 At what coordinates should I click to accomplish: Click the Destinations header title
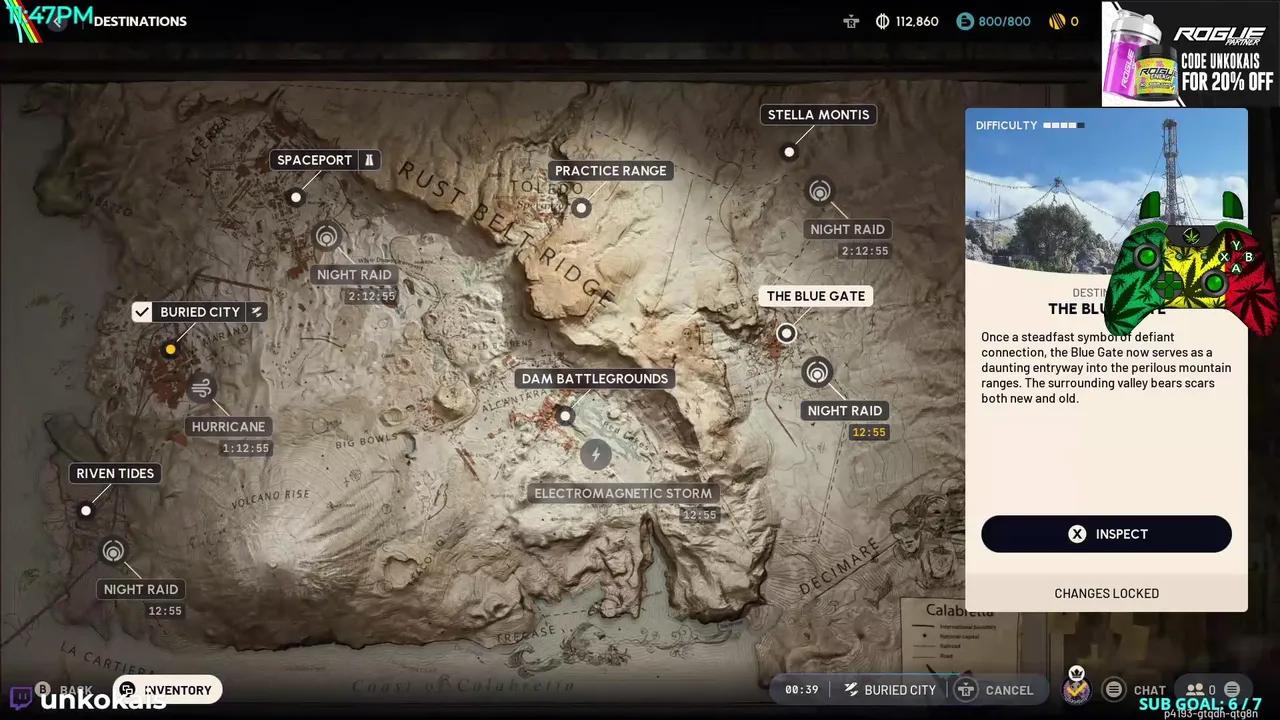(140, 21)
